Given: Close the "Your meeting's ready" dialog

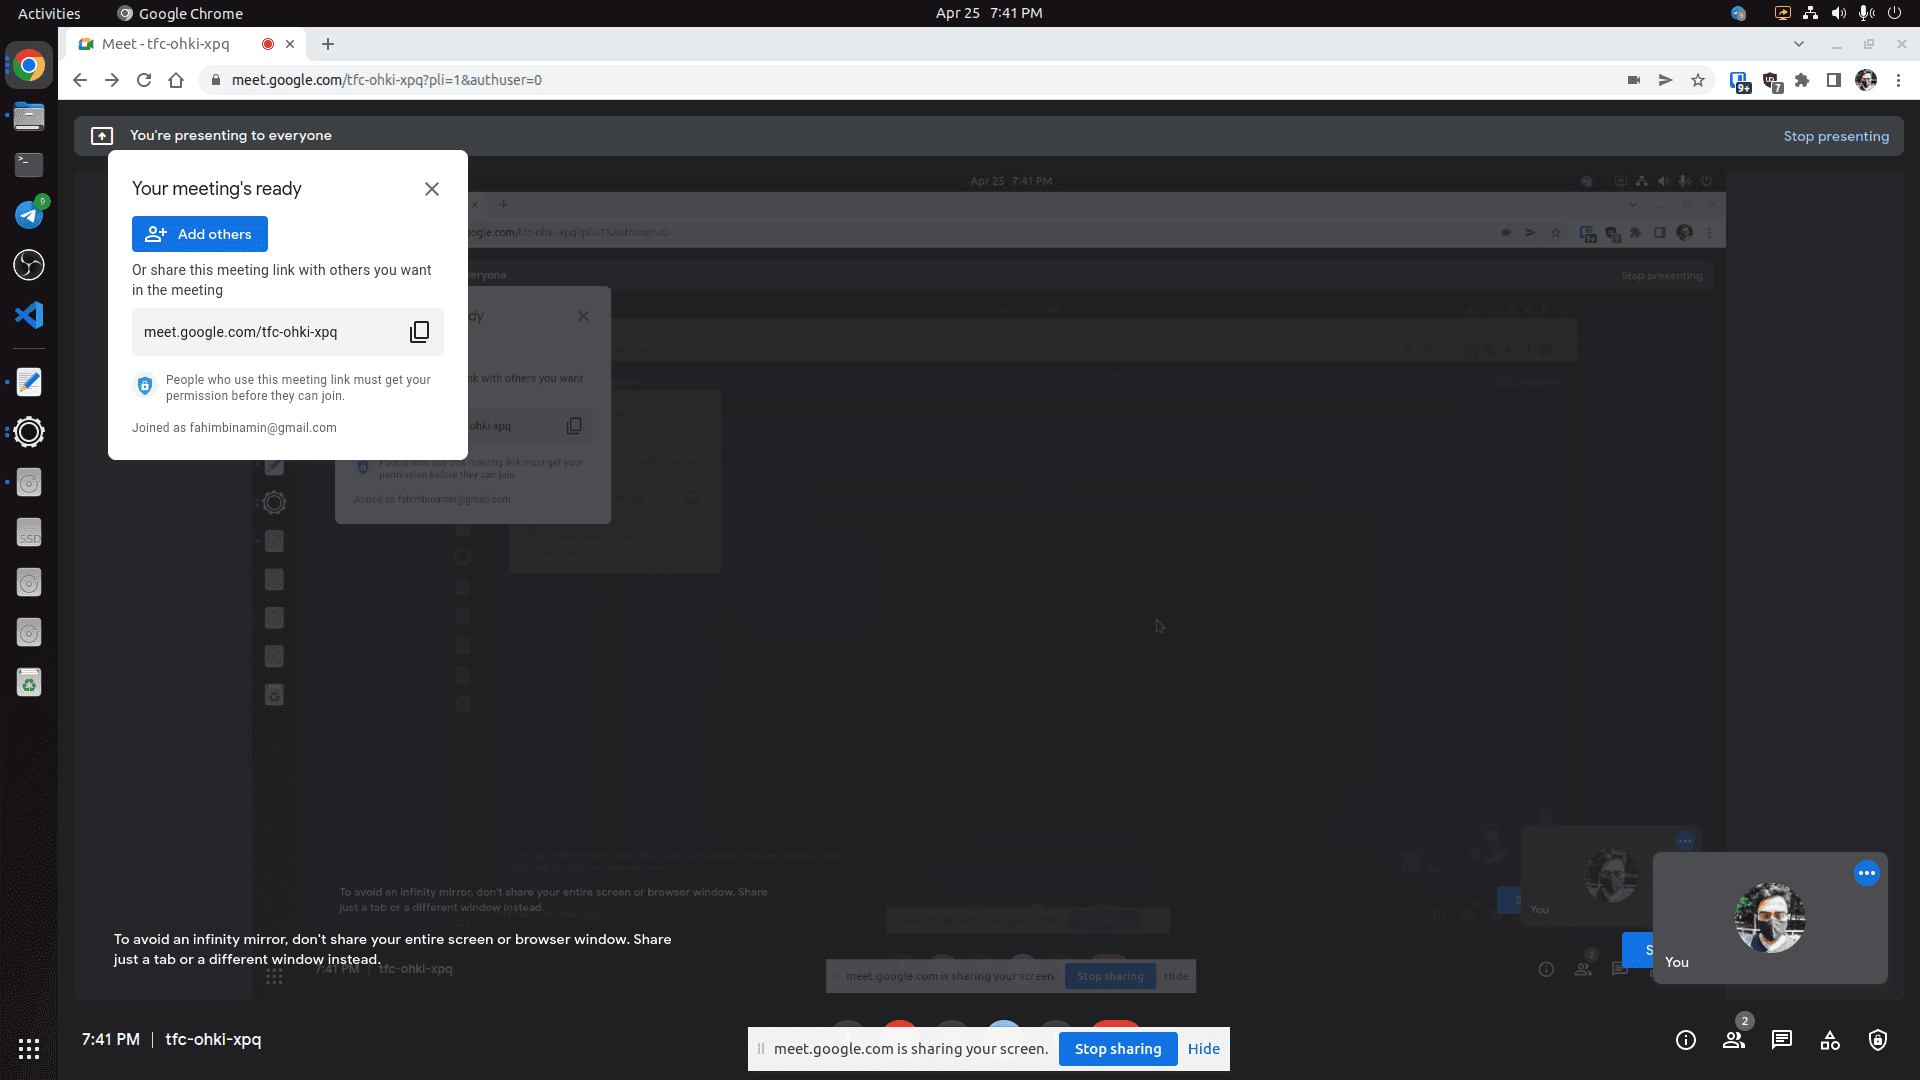Looking at the screenshot, I should 432,189.
